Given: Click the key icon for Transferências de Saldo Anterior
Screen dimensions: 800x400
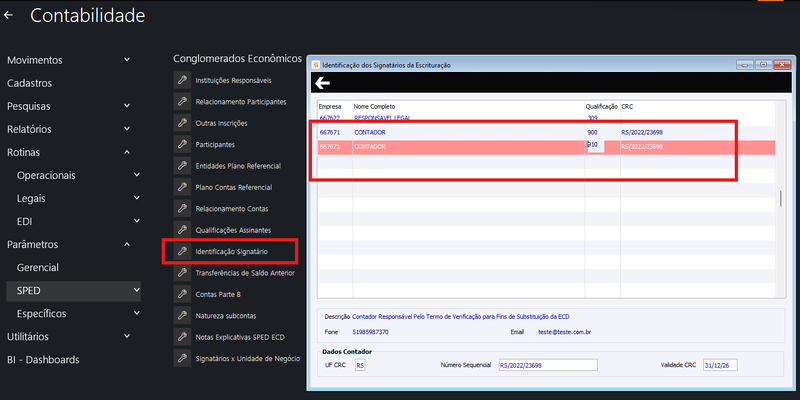Looking at the screenshot, I should click(x=182, y=273).
